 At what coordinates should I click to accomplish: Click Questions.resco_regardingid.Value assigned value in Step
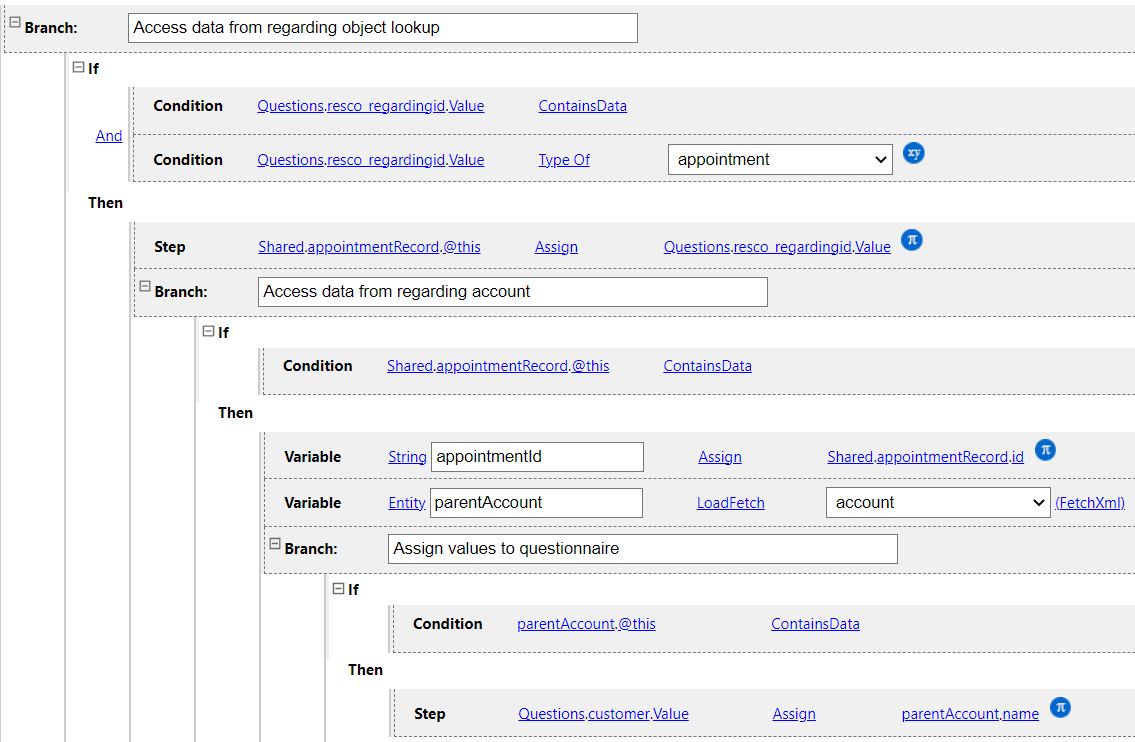coord(777,247)
